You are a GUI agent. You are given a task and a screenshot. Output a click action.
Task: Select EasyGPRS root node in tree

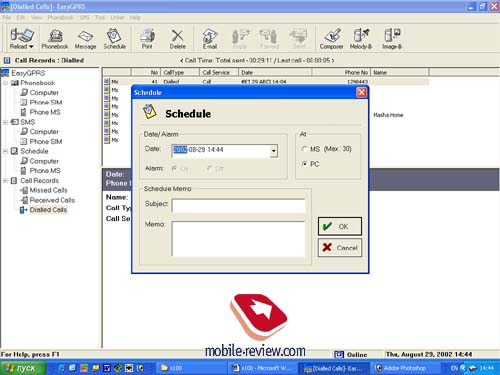pos(28,73)
